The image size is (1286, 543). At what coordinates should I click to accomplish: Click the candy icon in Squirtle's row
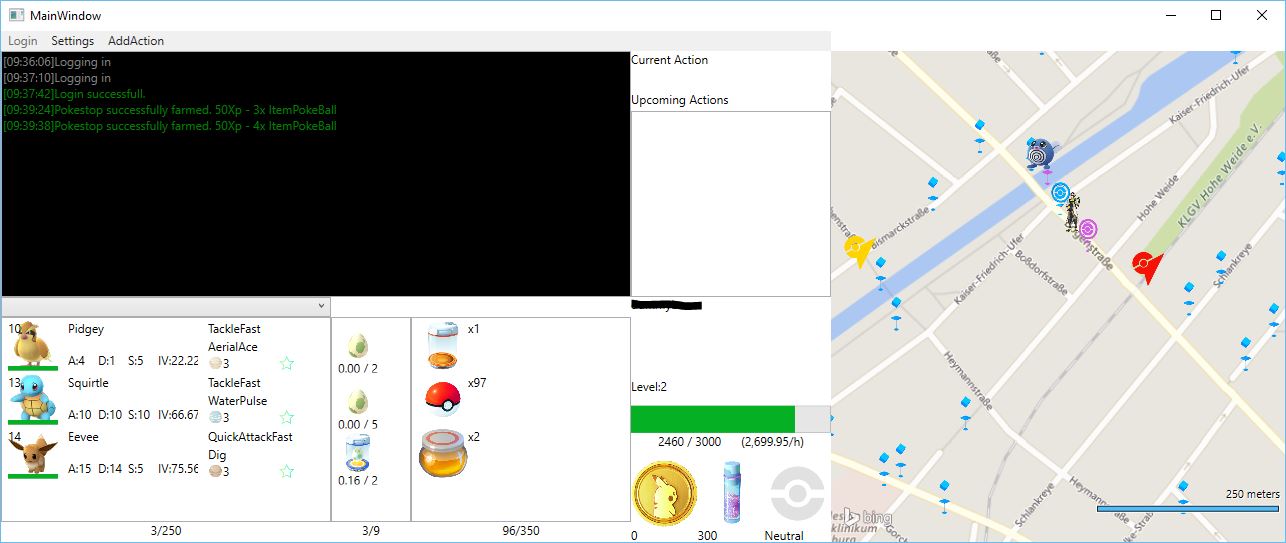pyautogui.click(x=214, y=418)
